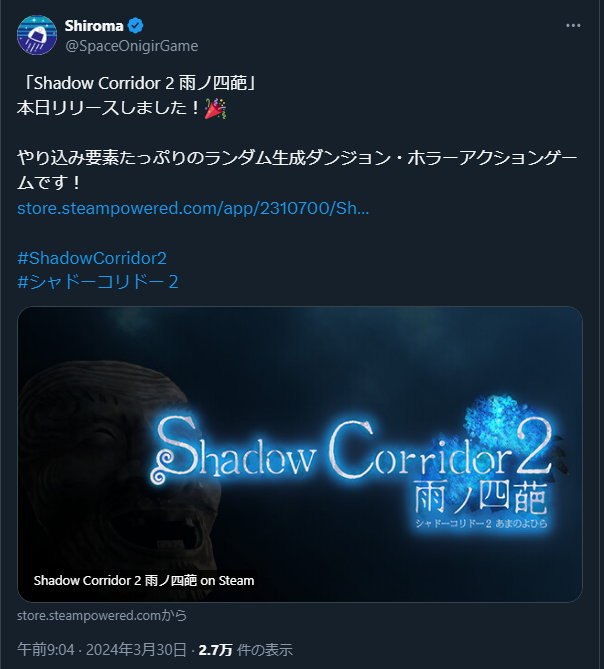Open the 午前9:04 · 2024年3月30日 timestamp
Image resolution: width=604 pixels, height=669 pixels.
click(x=102, y=650)
